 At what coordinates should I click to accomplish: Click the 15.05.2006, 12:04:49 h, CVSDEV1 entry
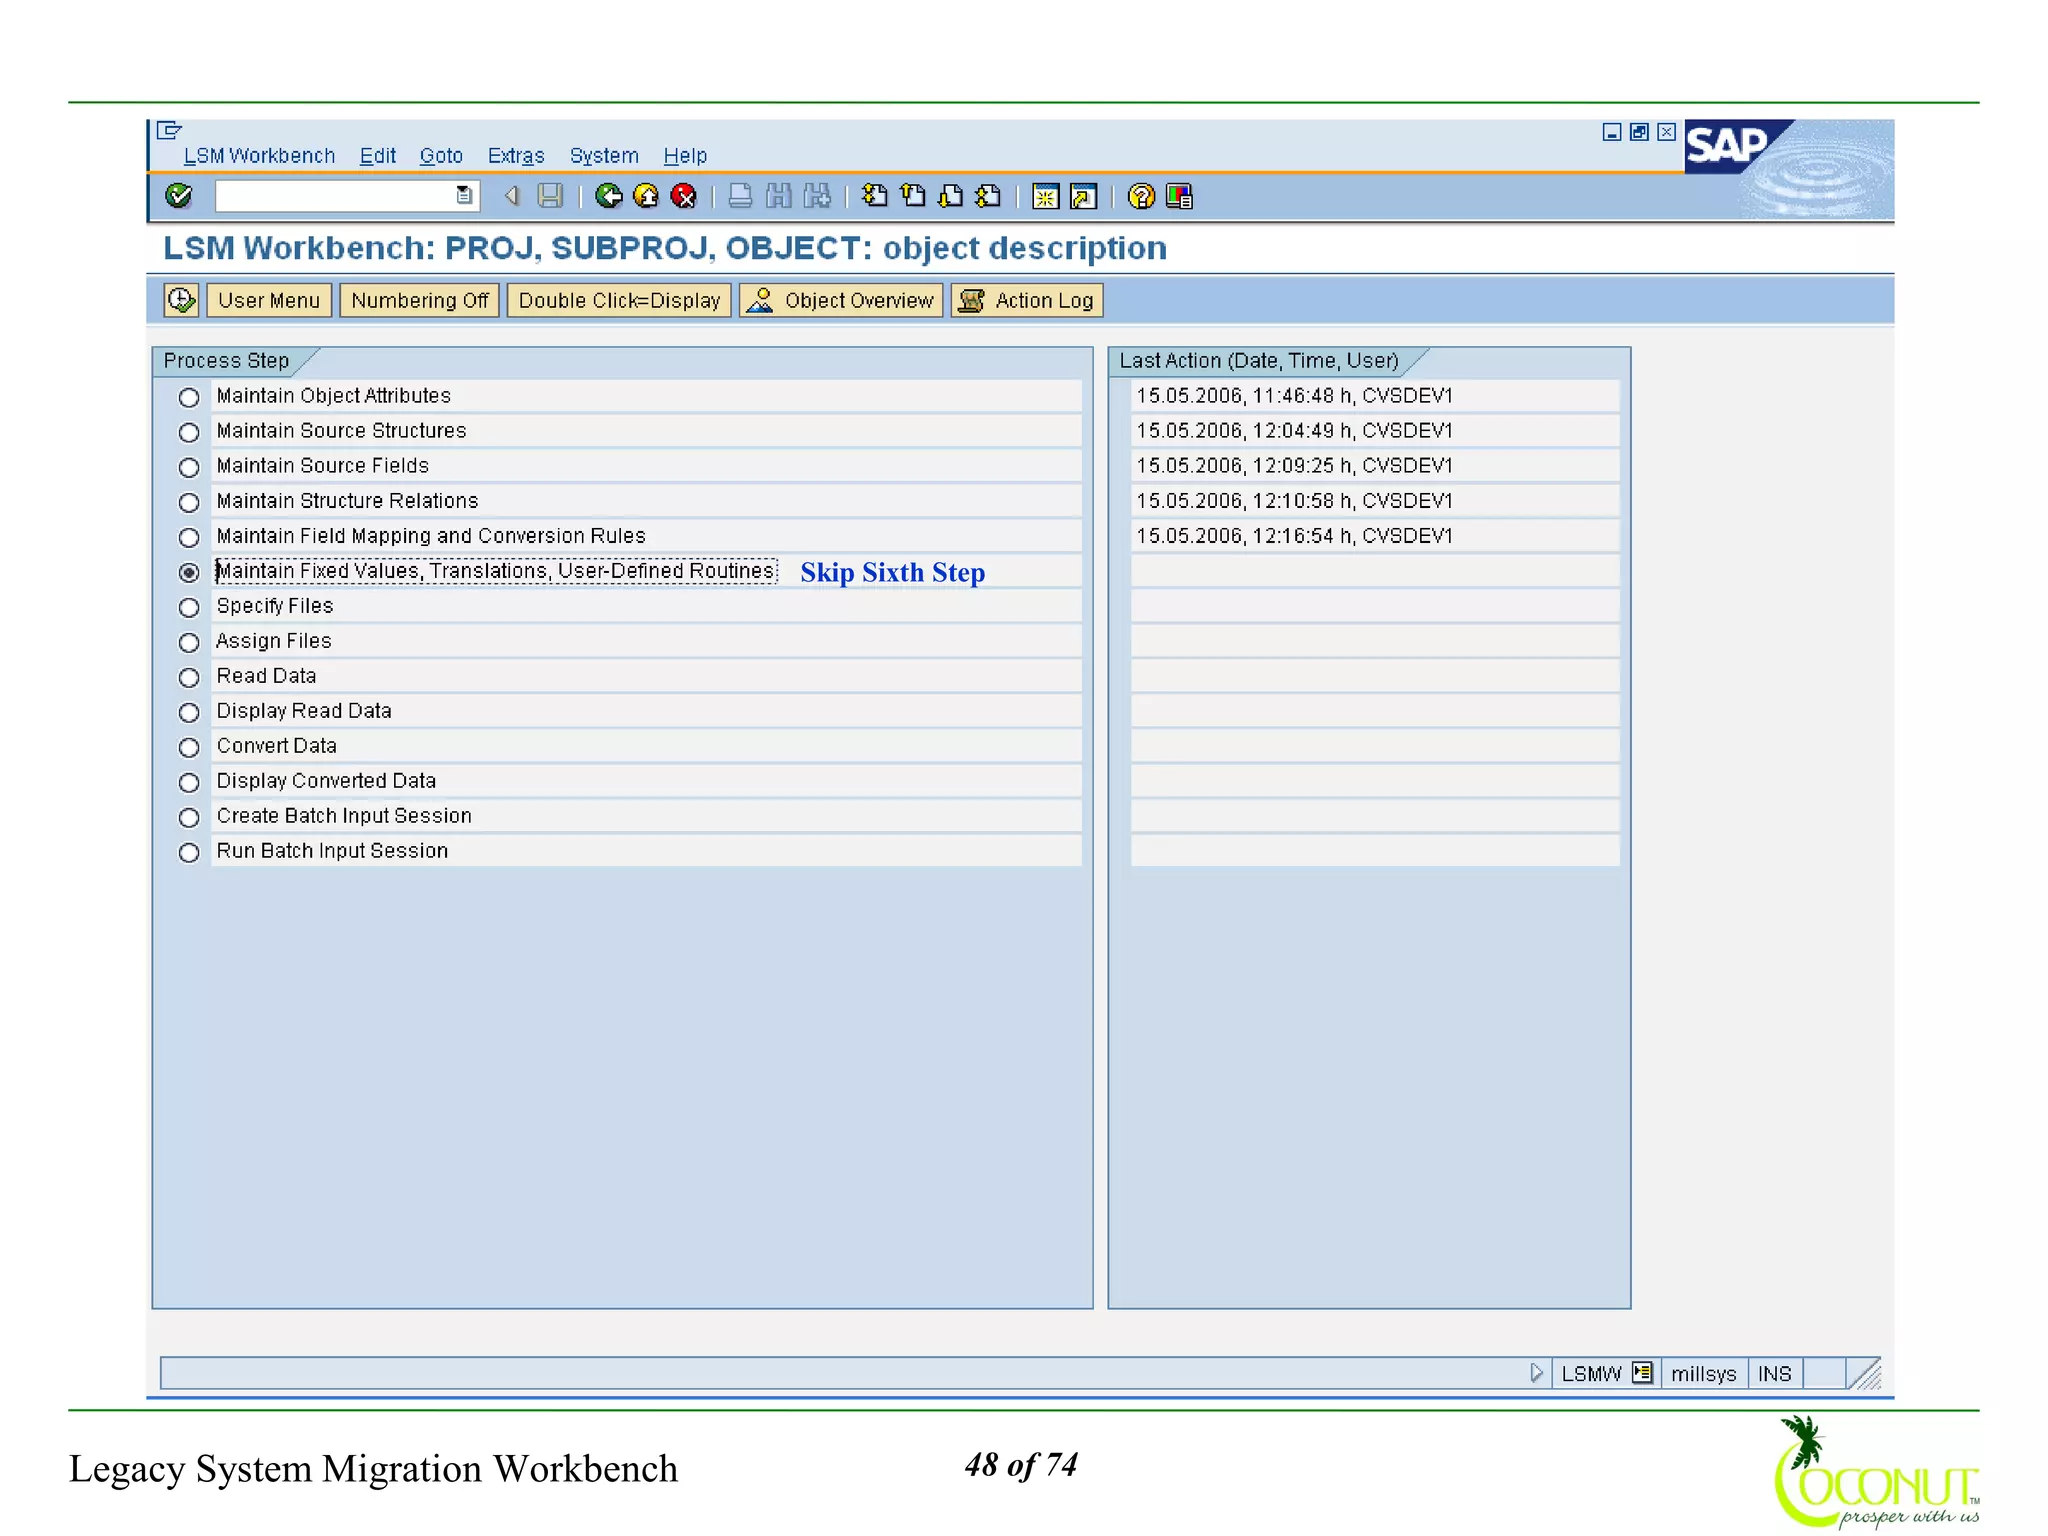(1295, 431)
